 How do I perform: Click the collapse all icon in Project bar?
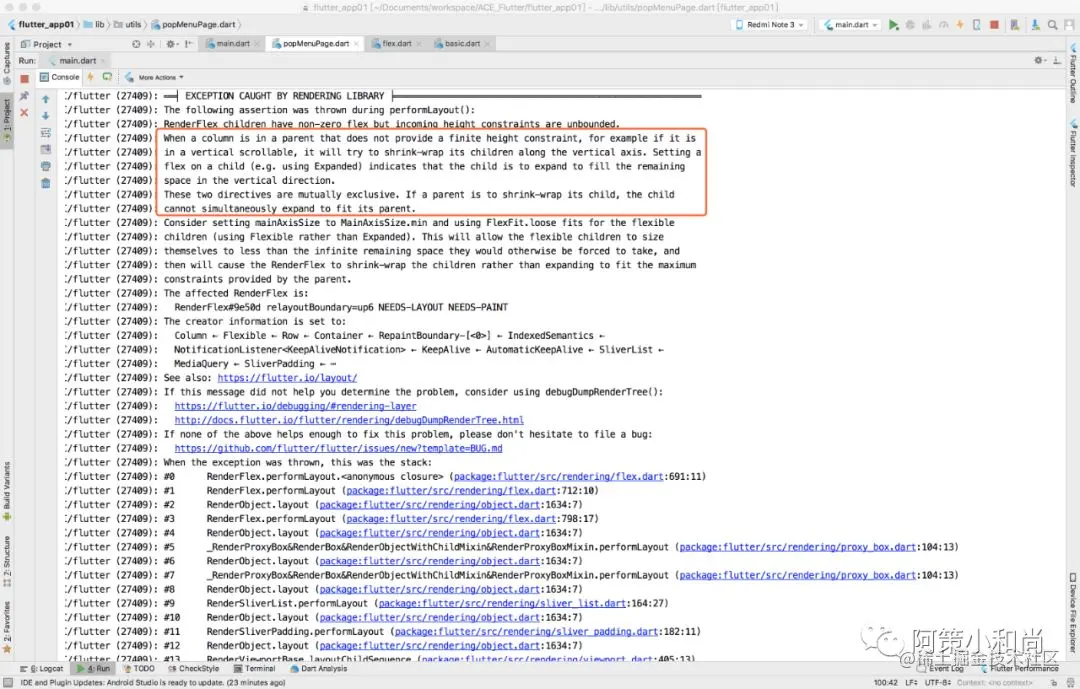click(x=151, y=44)
